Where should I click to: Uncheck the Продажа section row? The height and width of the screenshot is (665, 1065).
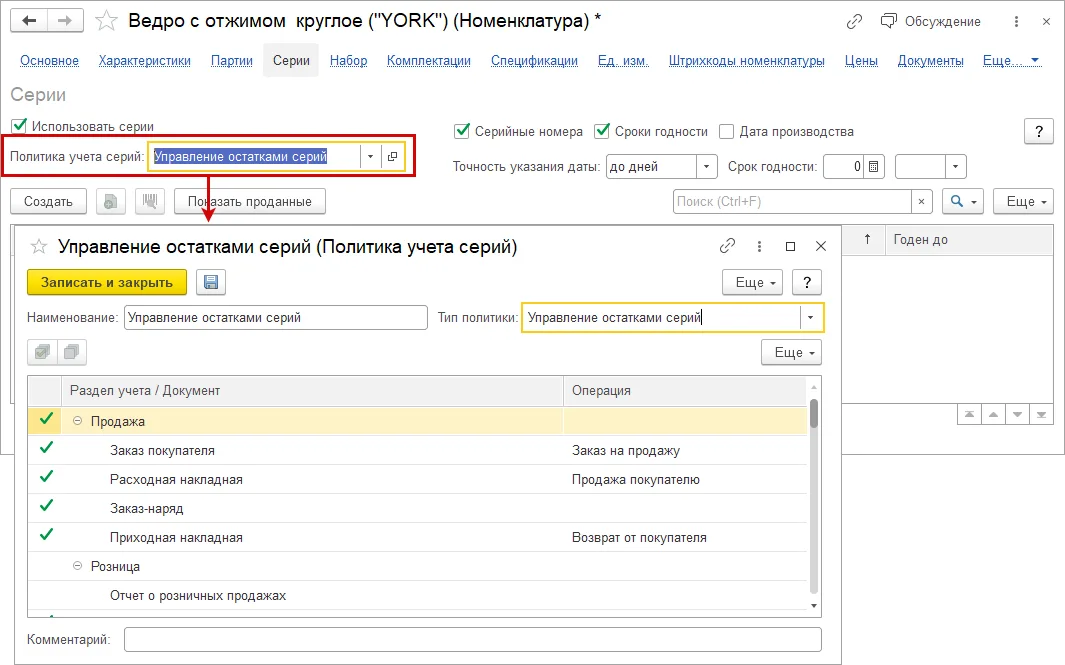46,420
